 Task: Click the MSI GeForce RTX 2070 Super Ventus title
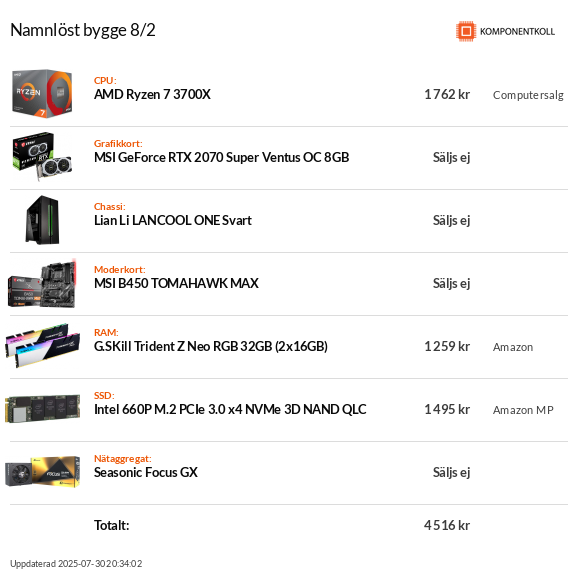[222, 157]
